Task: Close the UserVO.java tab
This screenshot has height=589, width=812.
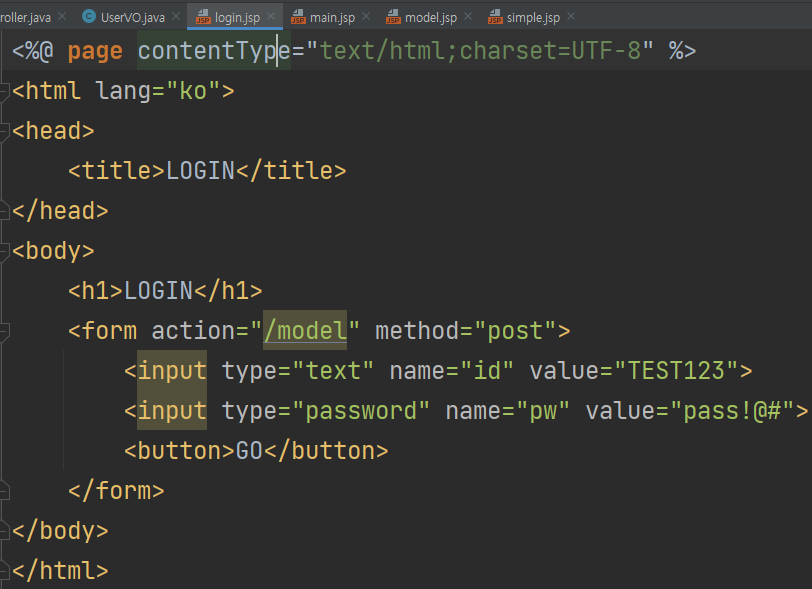Action: [176, 17]
